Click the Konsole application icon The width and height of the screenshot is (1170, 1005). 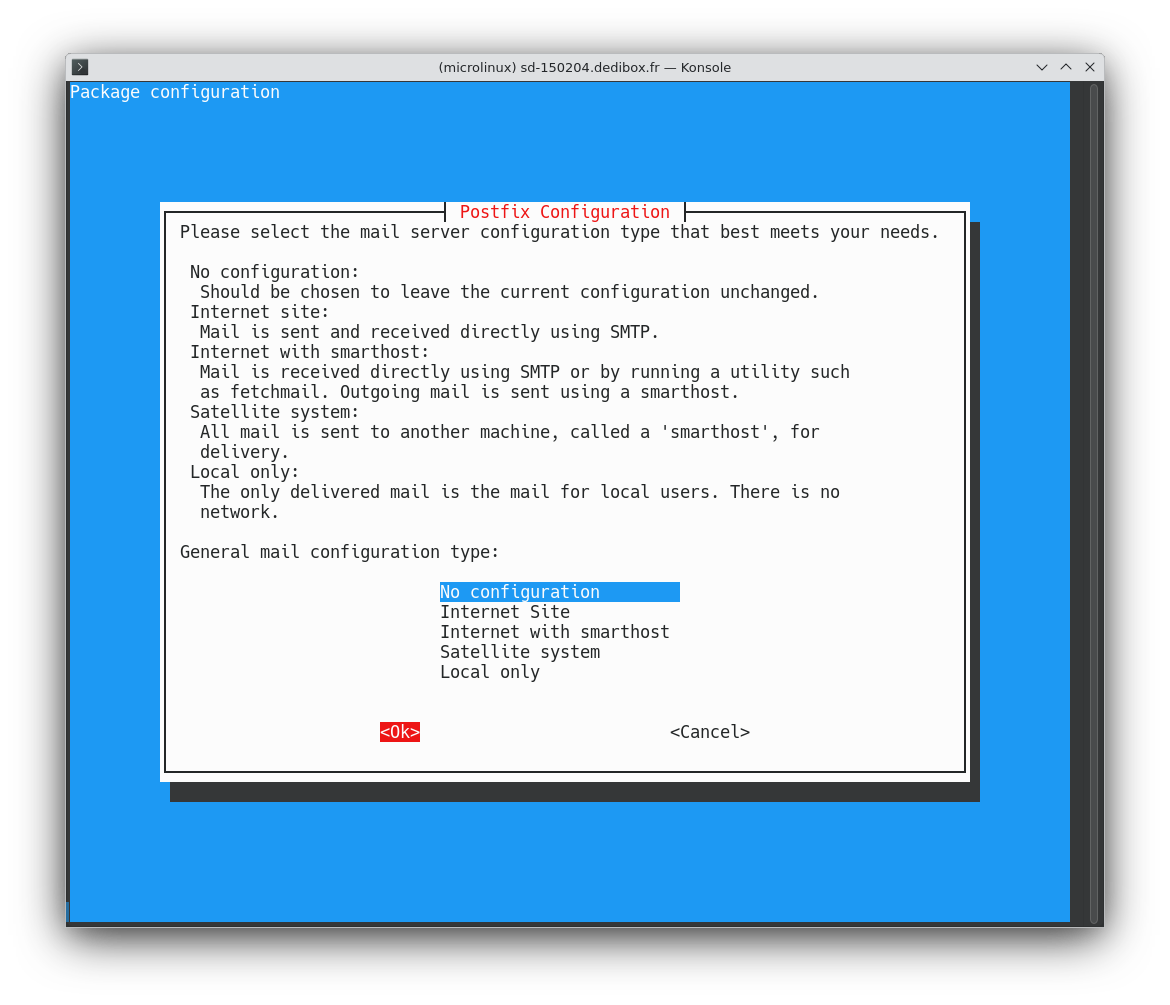pos(79,67)
